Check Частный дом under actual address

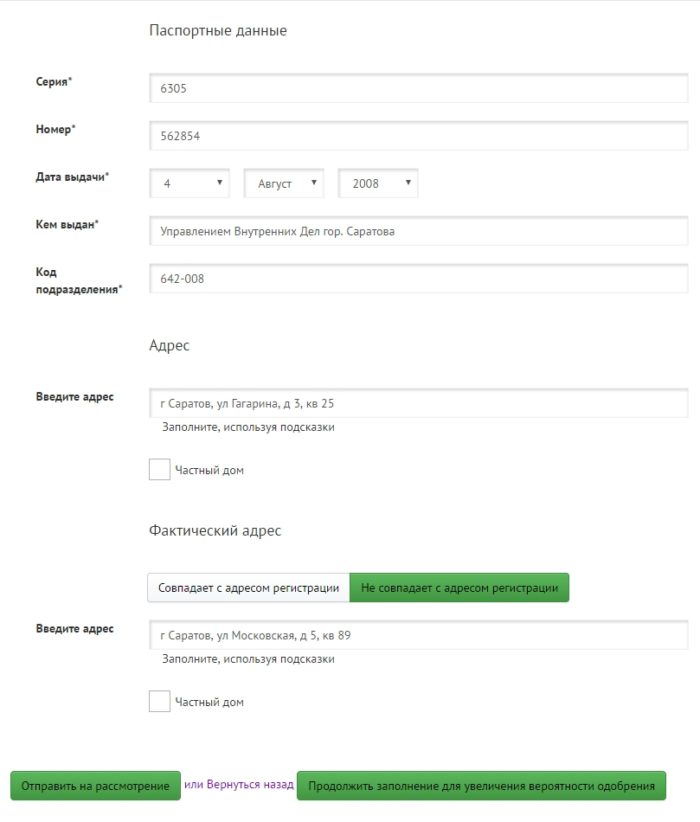tap(159, 702)
